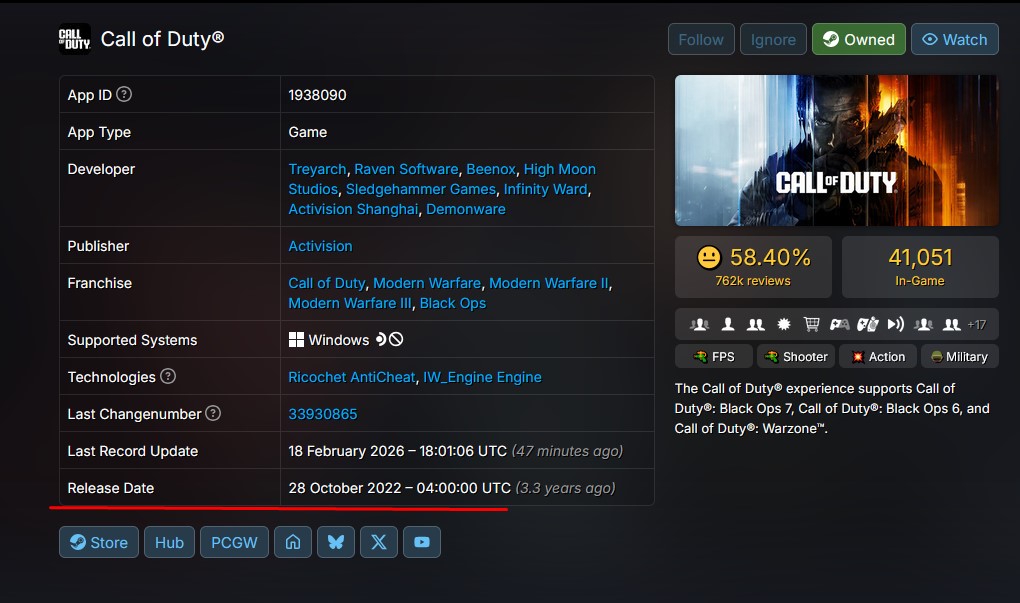The image size is (1020, 603).
Task: Click the three-person icon left of single-player icon
Action: coord(699,324)
